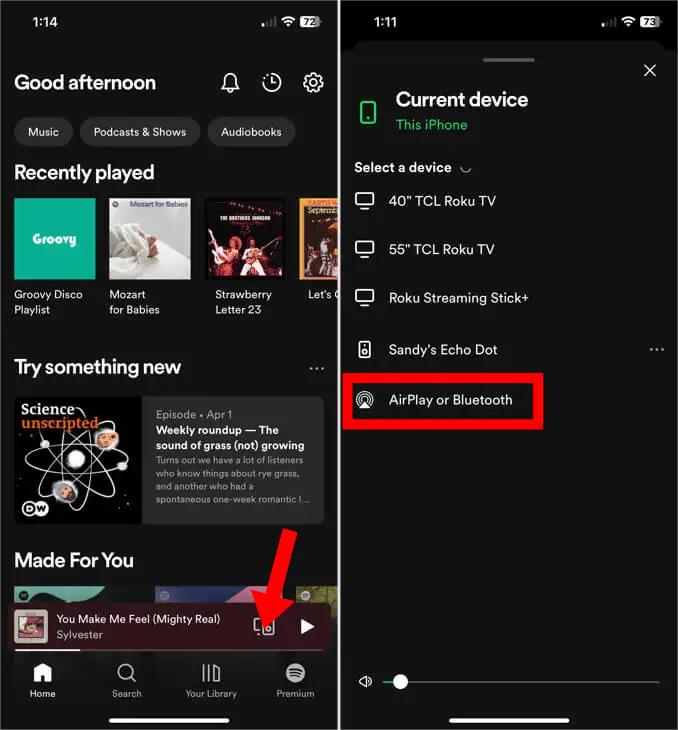Image resolution: width=678 pixels, height=730 pixels.
Task: Adjust the volume slider knob
Action: [x=400, y=682]
